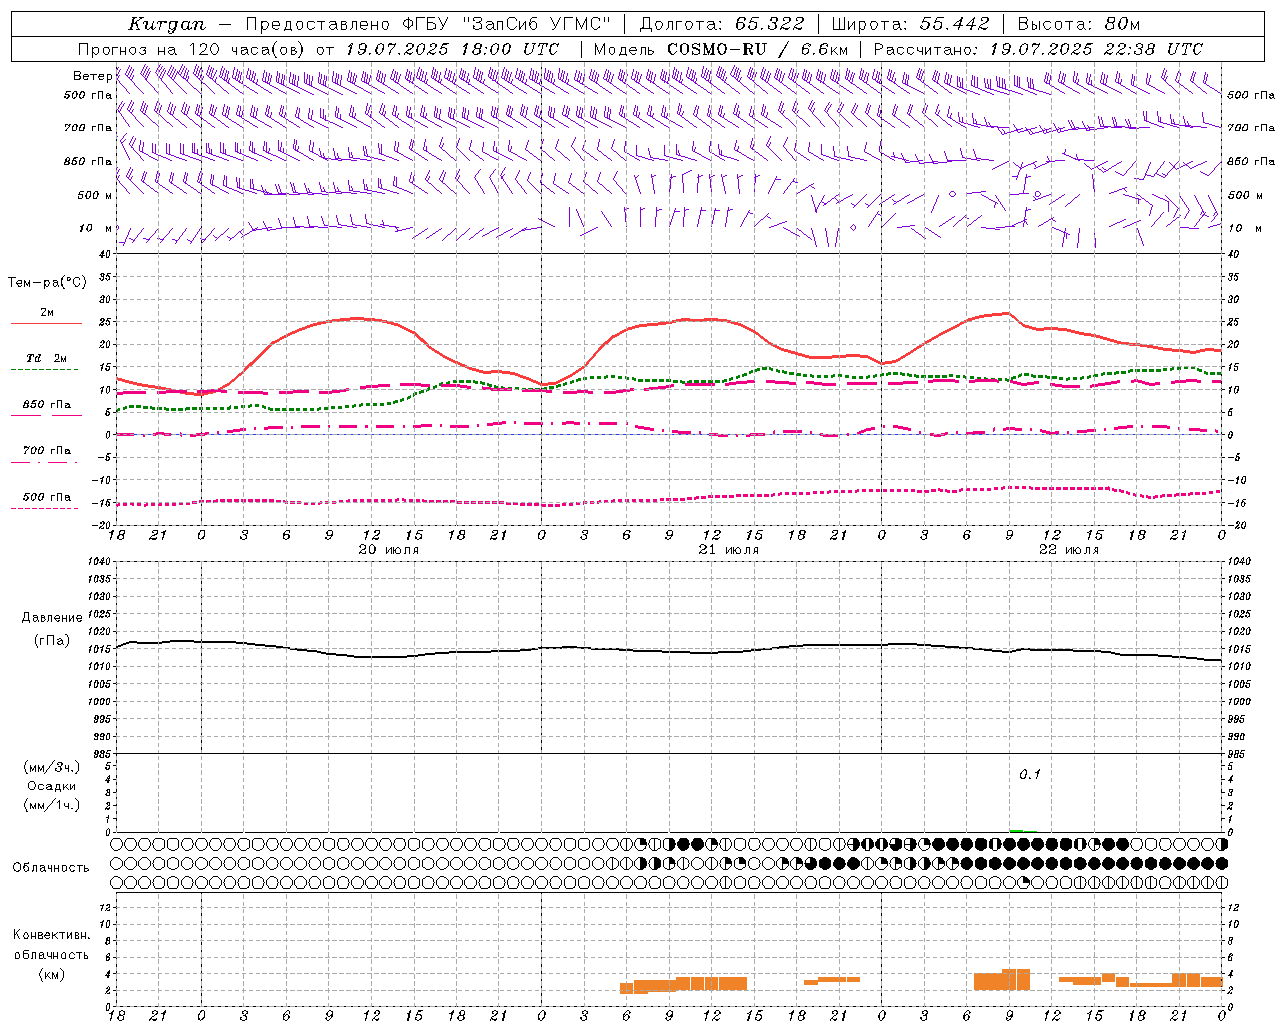
Task: Click the small green precipitation bar
Action: 1017,831
